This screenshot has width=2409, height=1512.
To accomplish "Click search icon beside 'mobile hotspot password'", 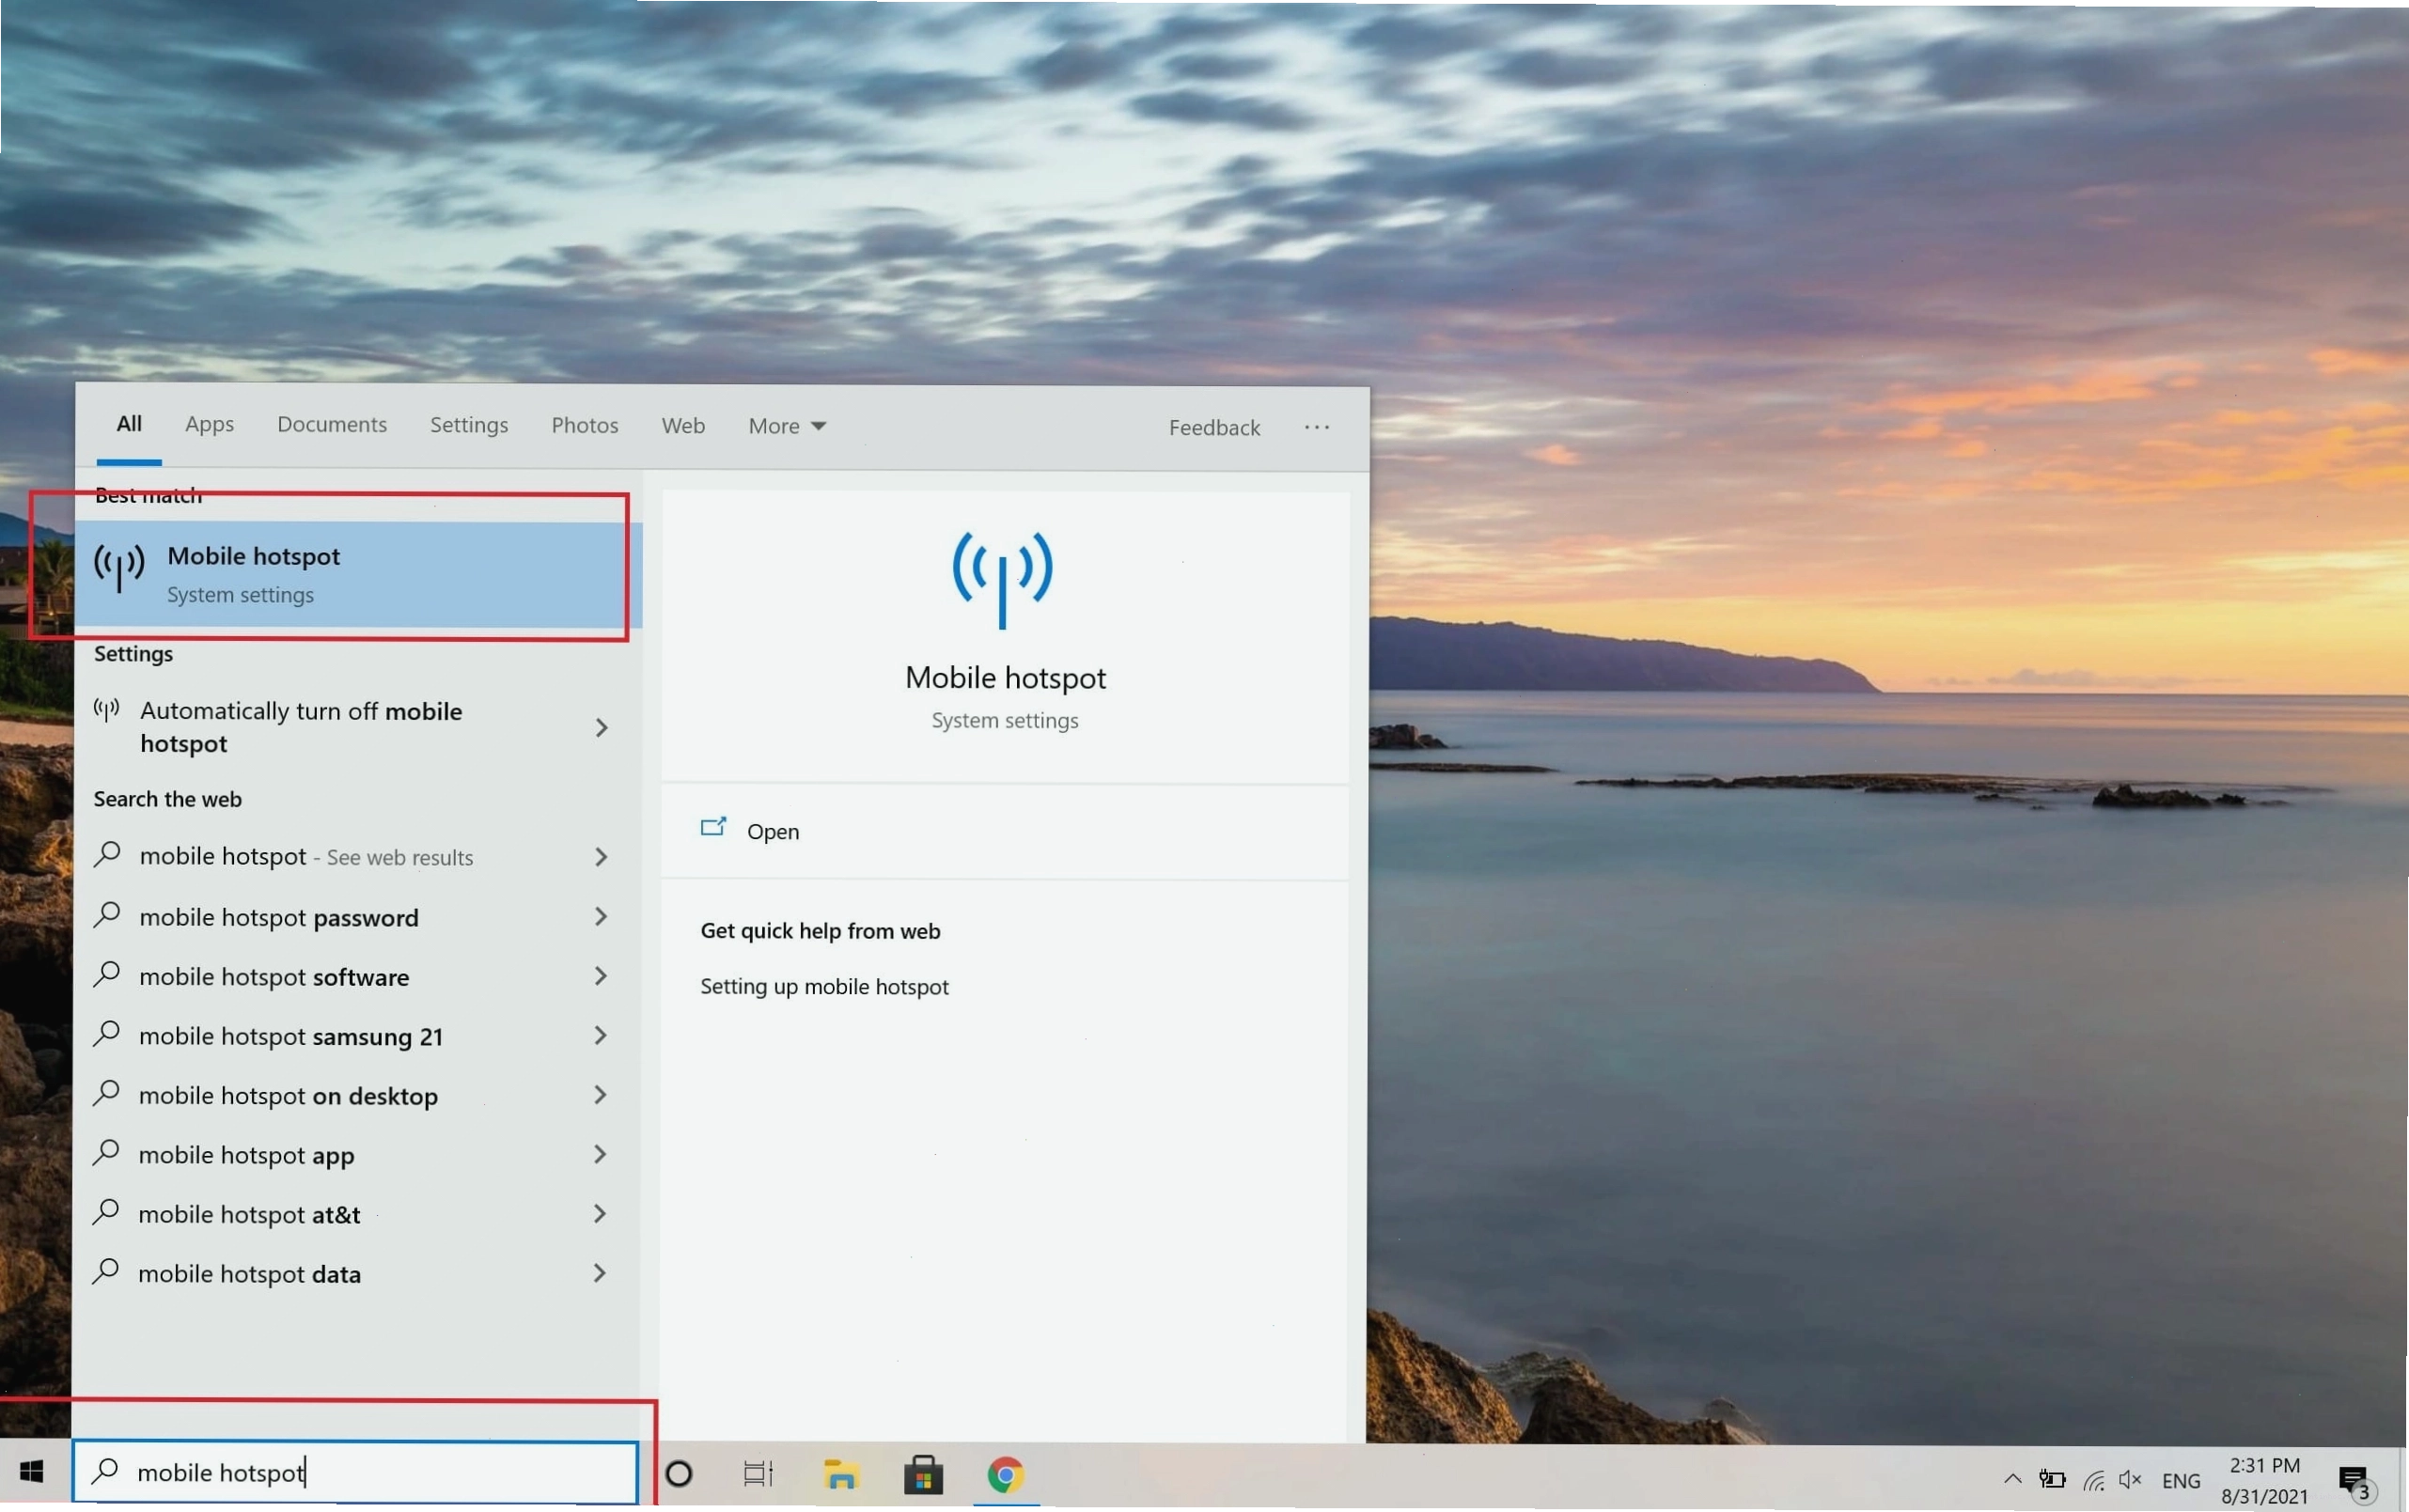I will 106,914.
